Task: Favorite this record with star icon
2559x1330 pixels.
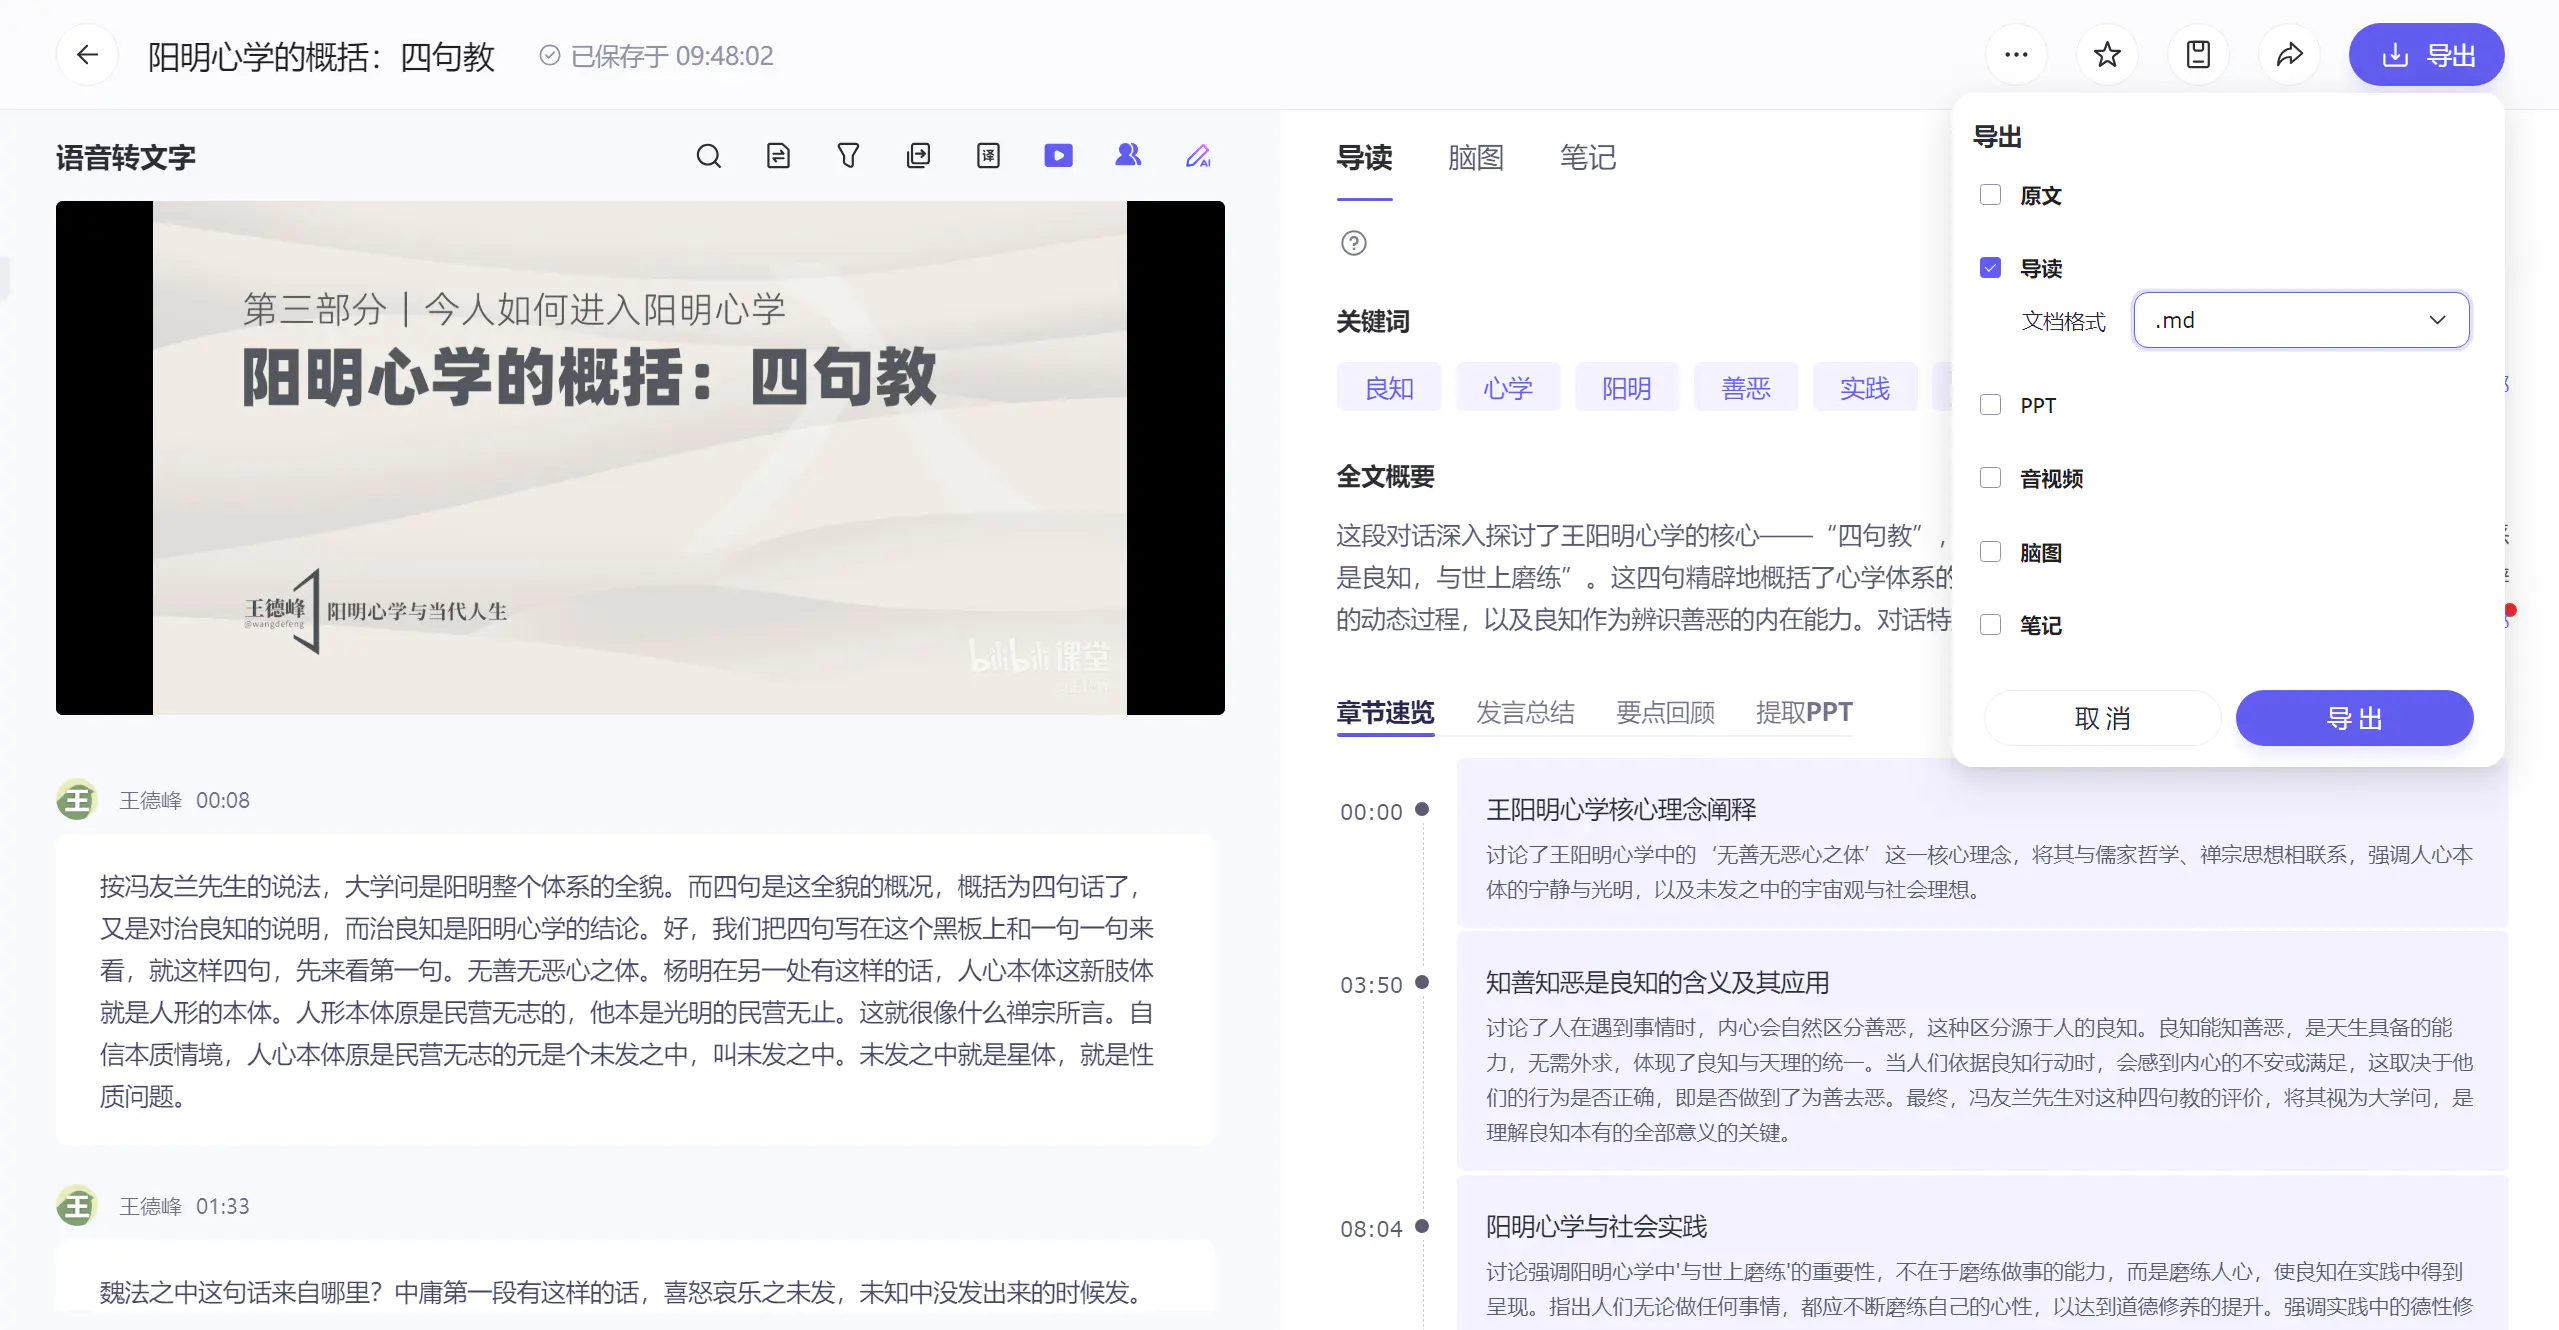Action: point(2107,55)
